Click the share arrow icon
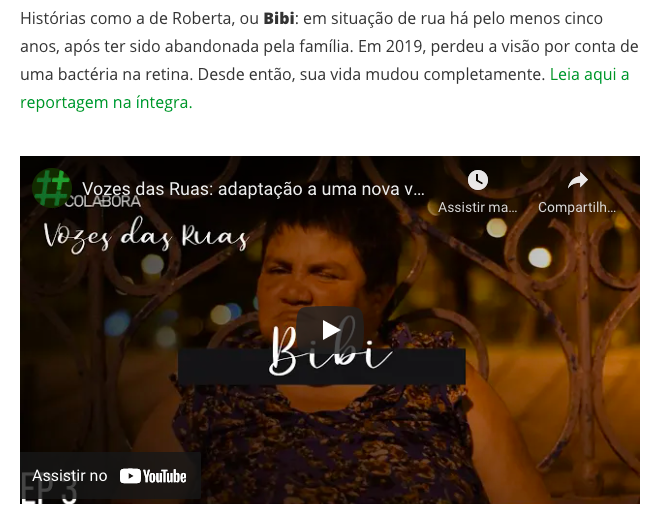The width and height of the screenshot is (654, 527). (x=578, y=180)
